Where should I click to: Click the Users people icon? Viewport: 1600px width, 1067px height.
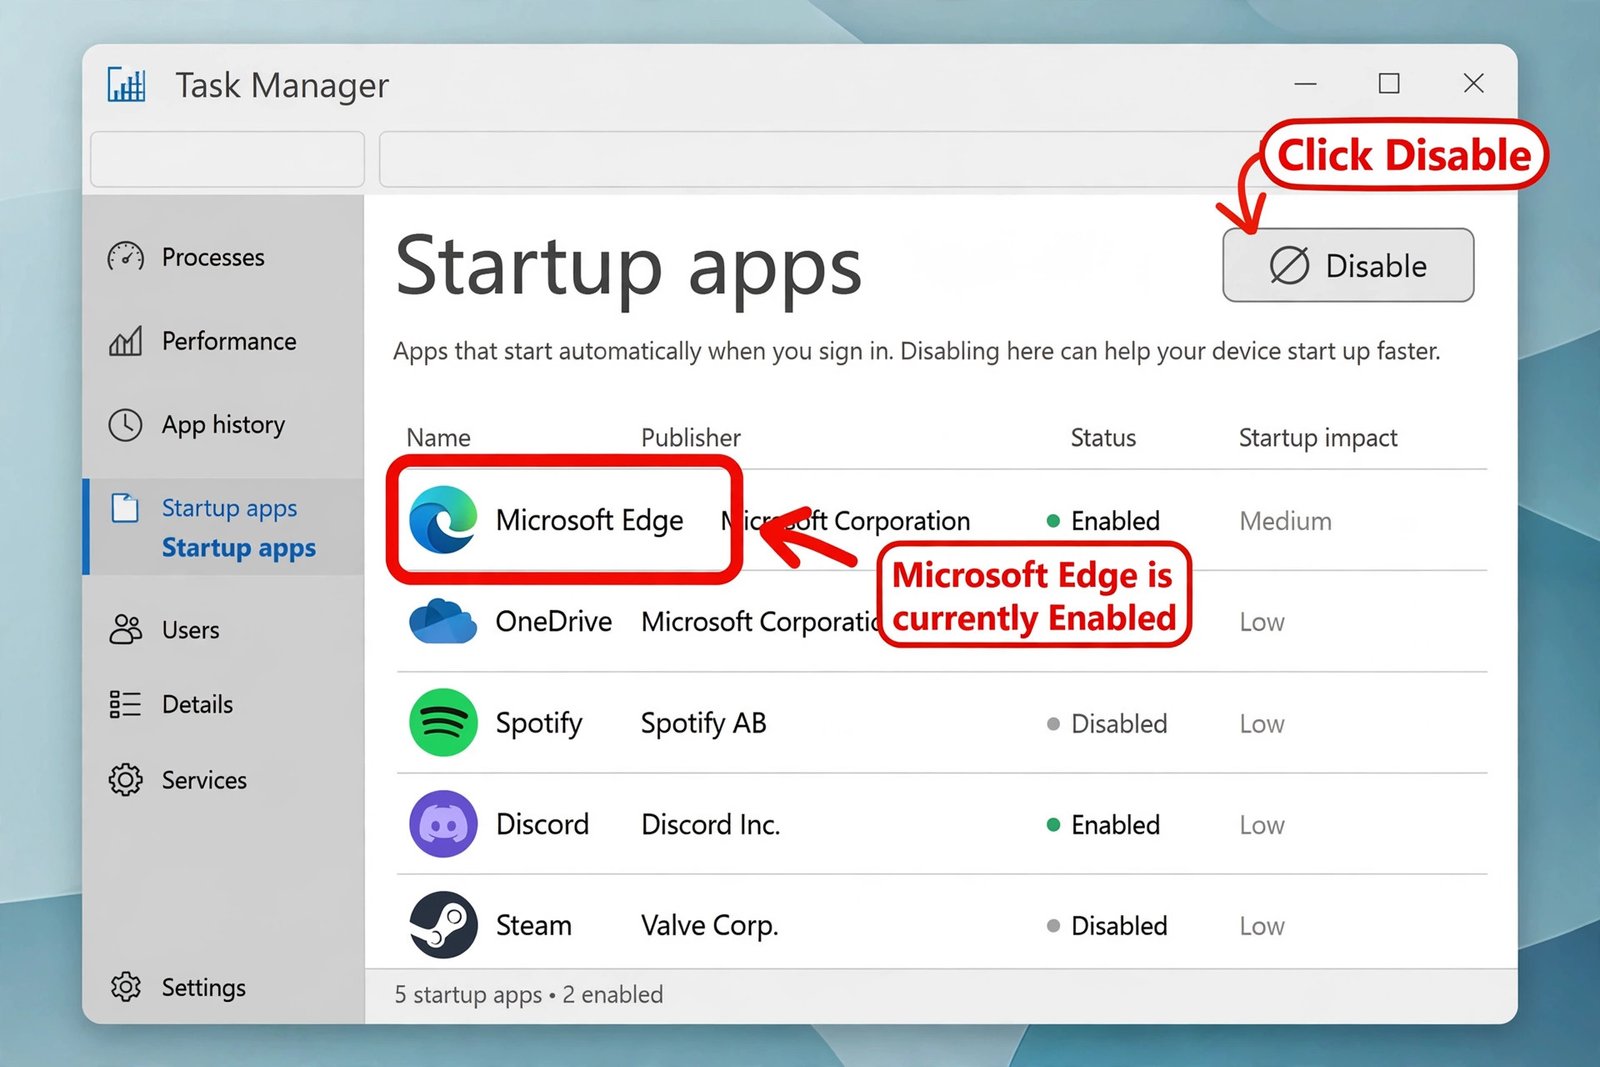point(125,629)
